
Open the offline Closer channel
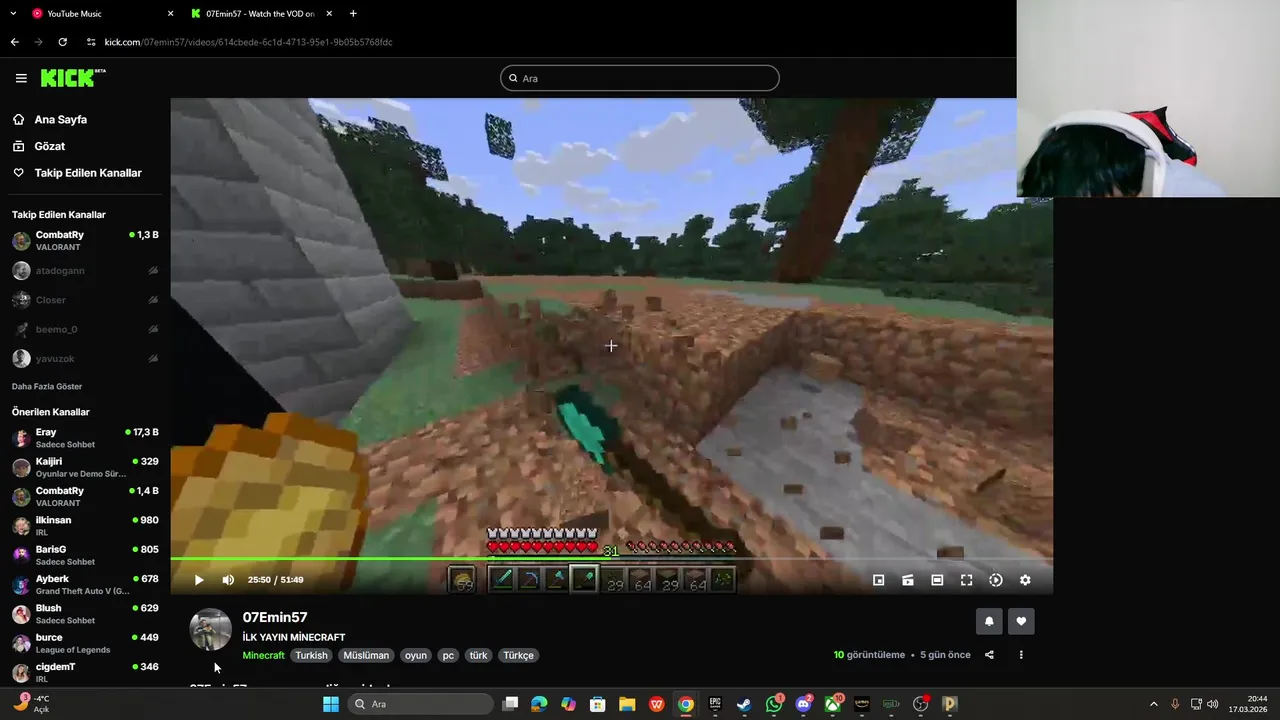85,300
